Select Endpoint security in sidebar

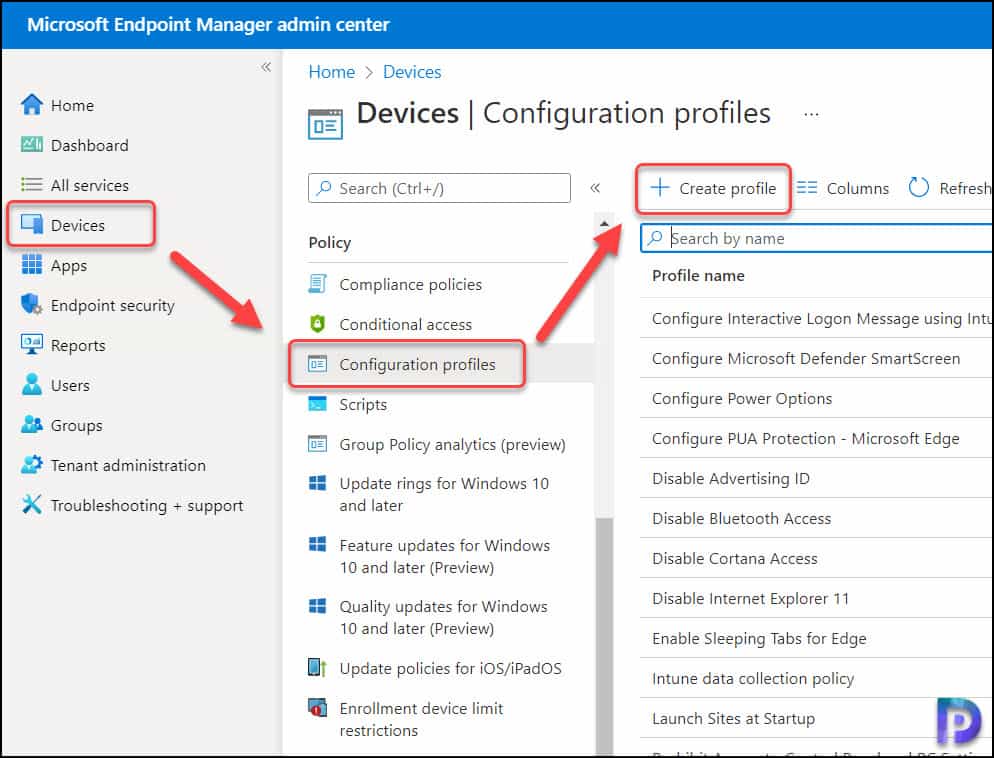[112, 305]
